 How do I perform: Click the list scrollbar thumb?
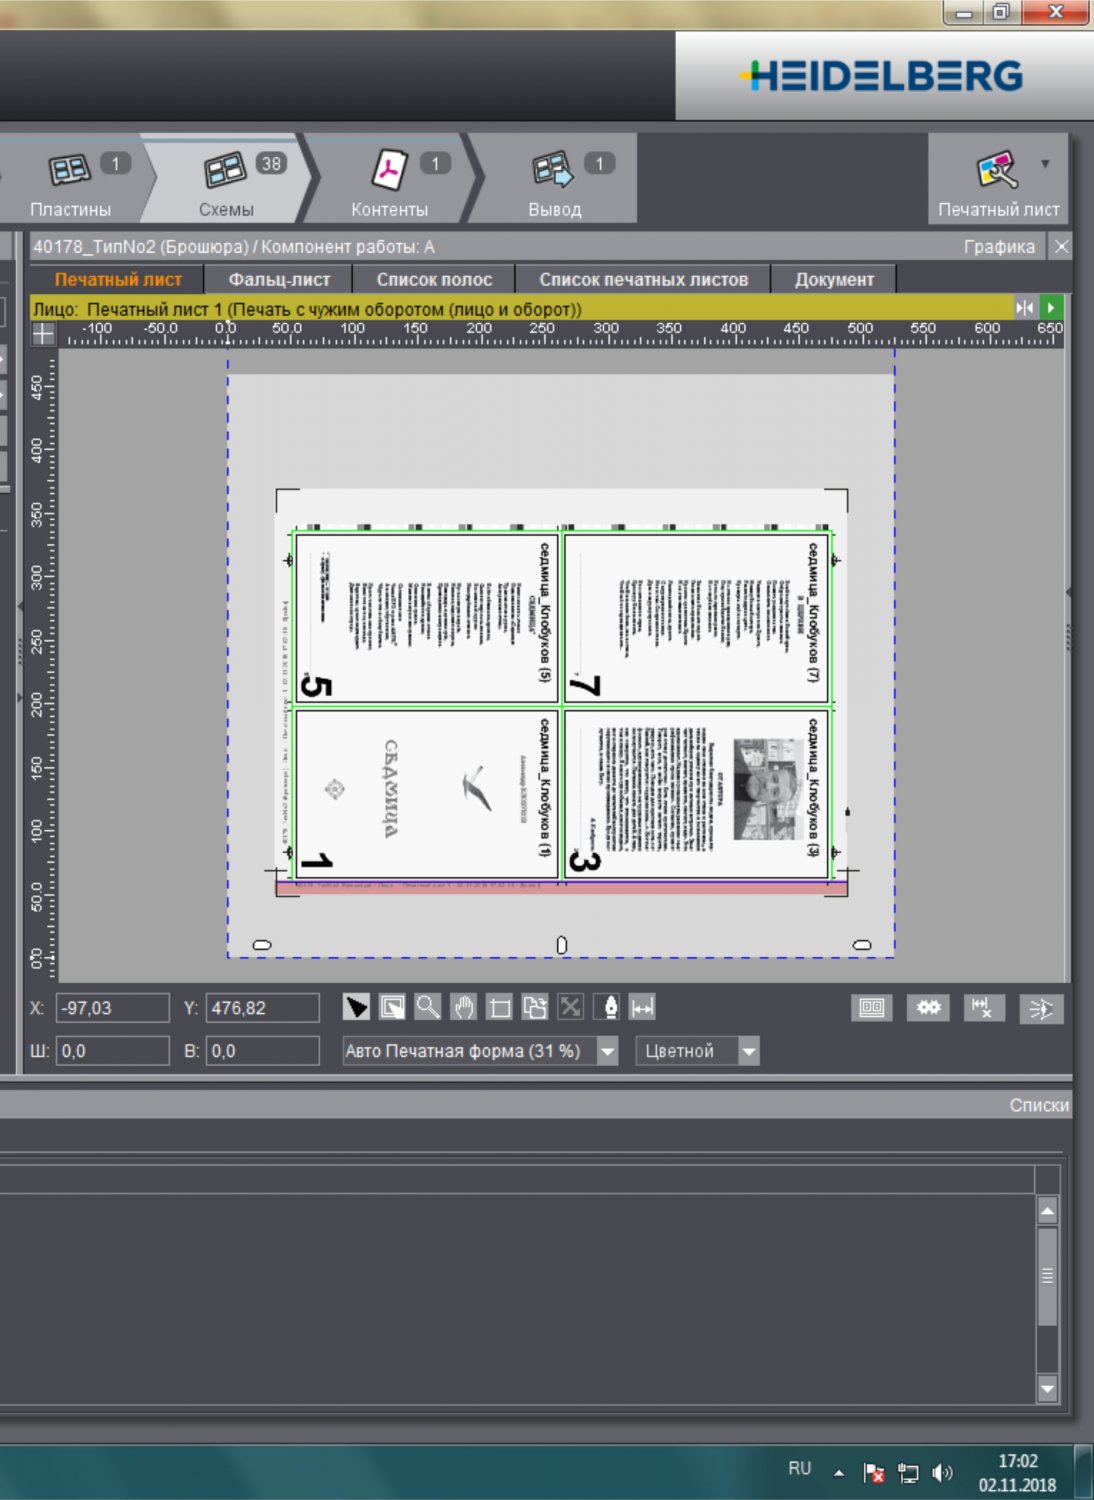click(1047, 1276)
